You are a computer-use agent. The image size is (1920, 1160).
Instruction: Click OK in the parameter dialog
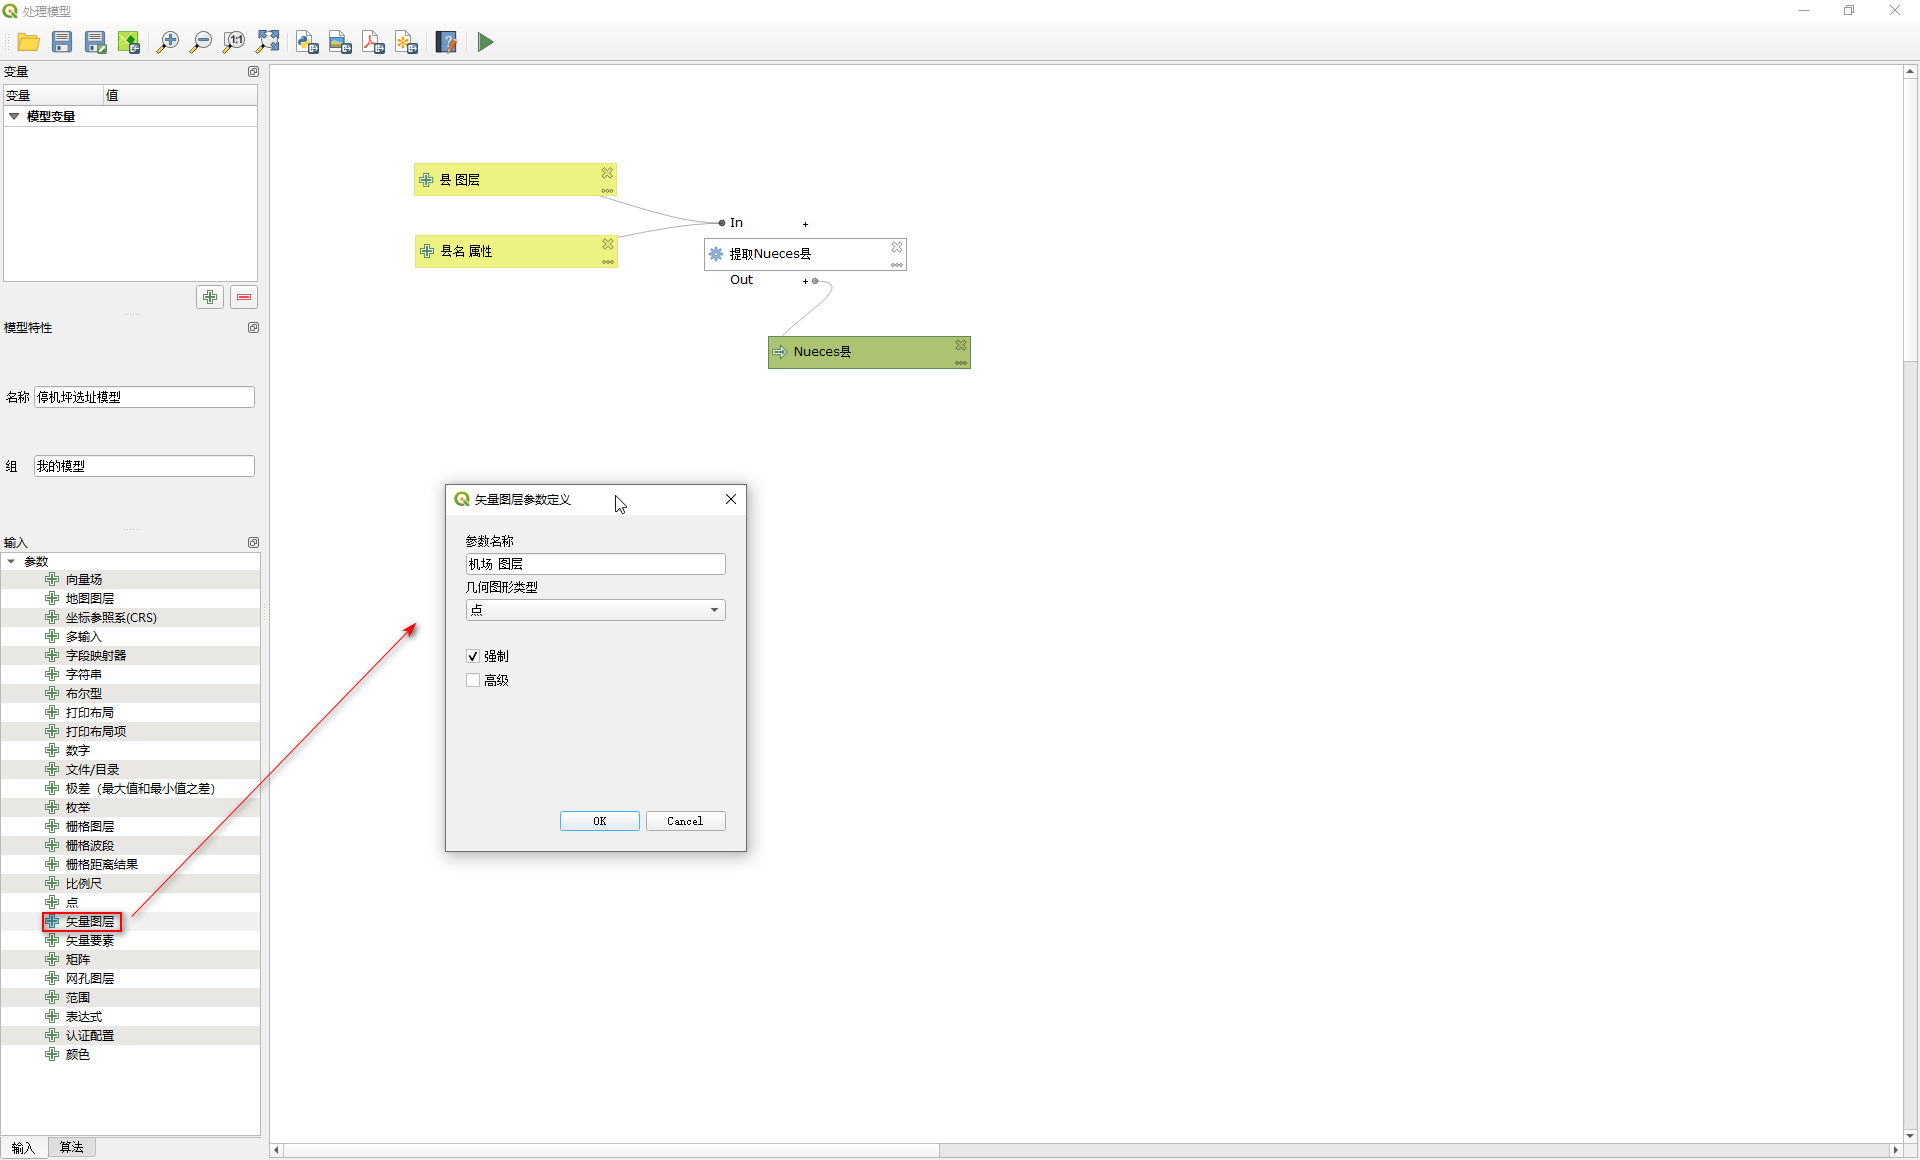point(599,821)
